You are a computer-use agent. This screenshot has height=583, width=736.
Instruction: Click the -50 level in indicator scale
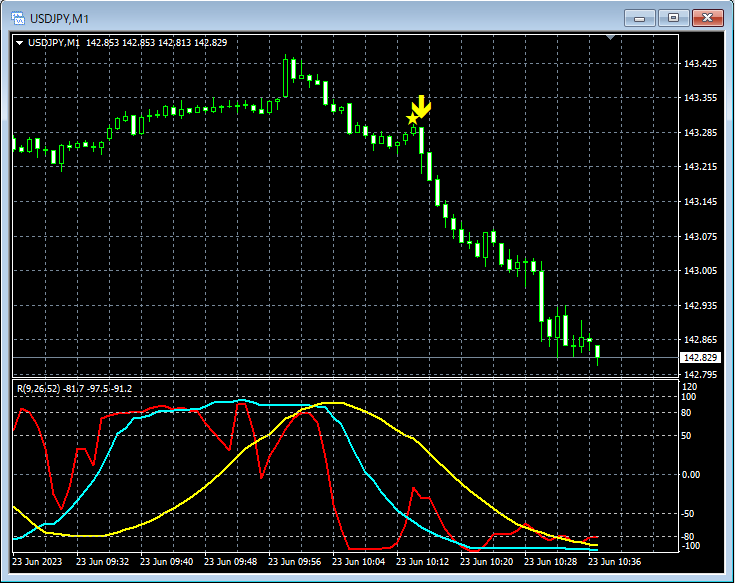click(688, 514)
